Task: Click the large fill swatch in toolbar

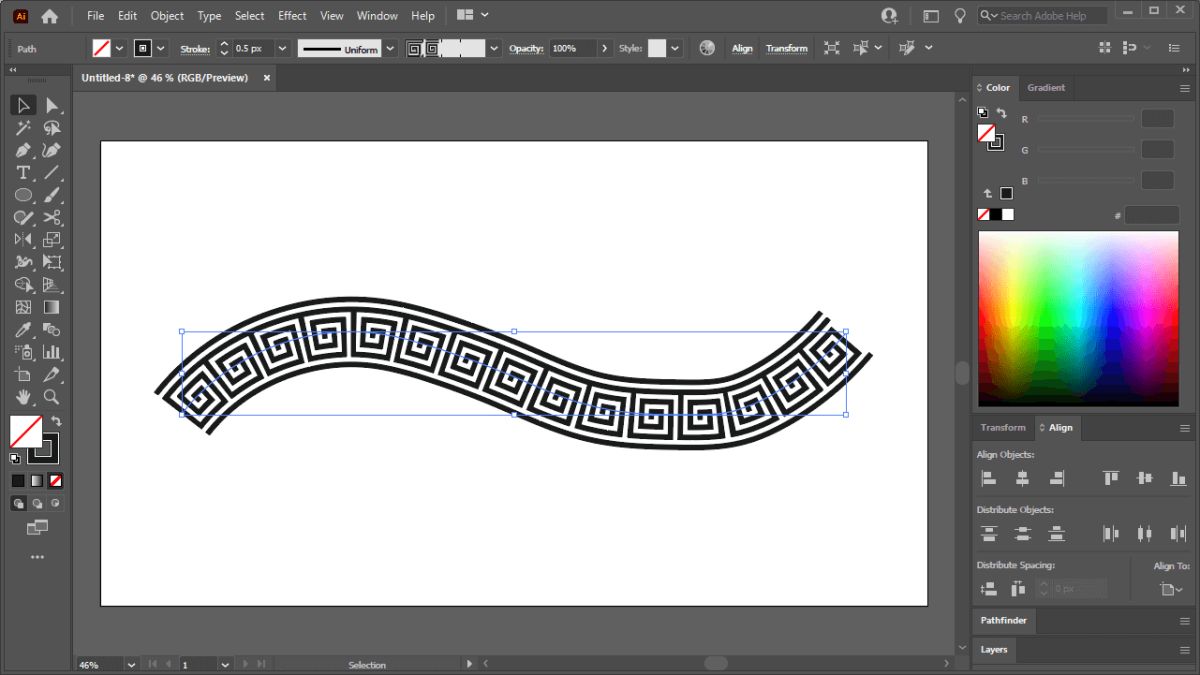Action: pos(25,432)
